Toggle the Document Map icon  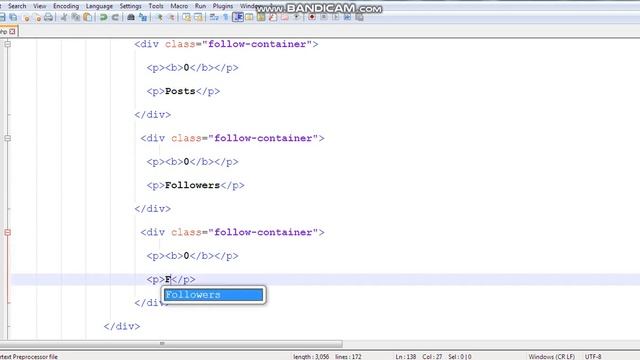click(261, 17)
